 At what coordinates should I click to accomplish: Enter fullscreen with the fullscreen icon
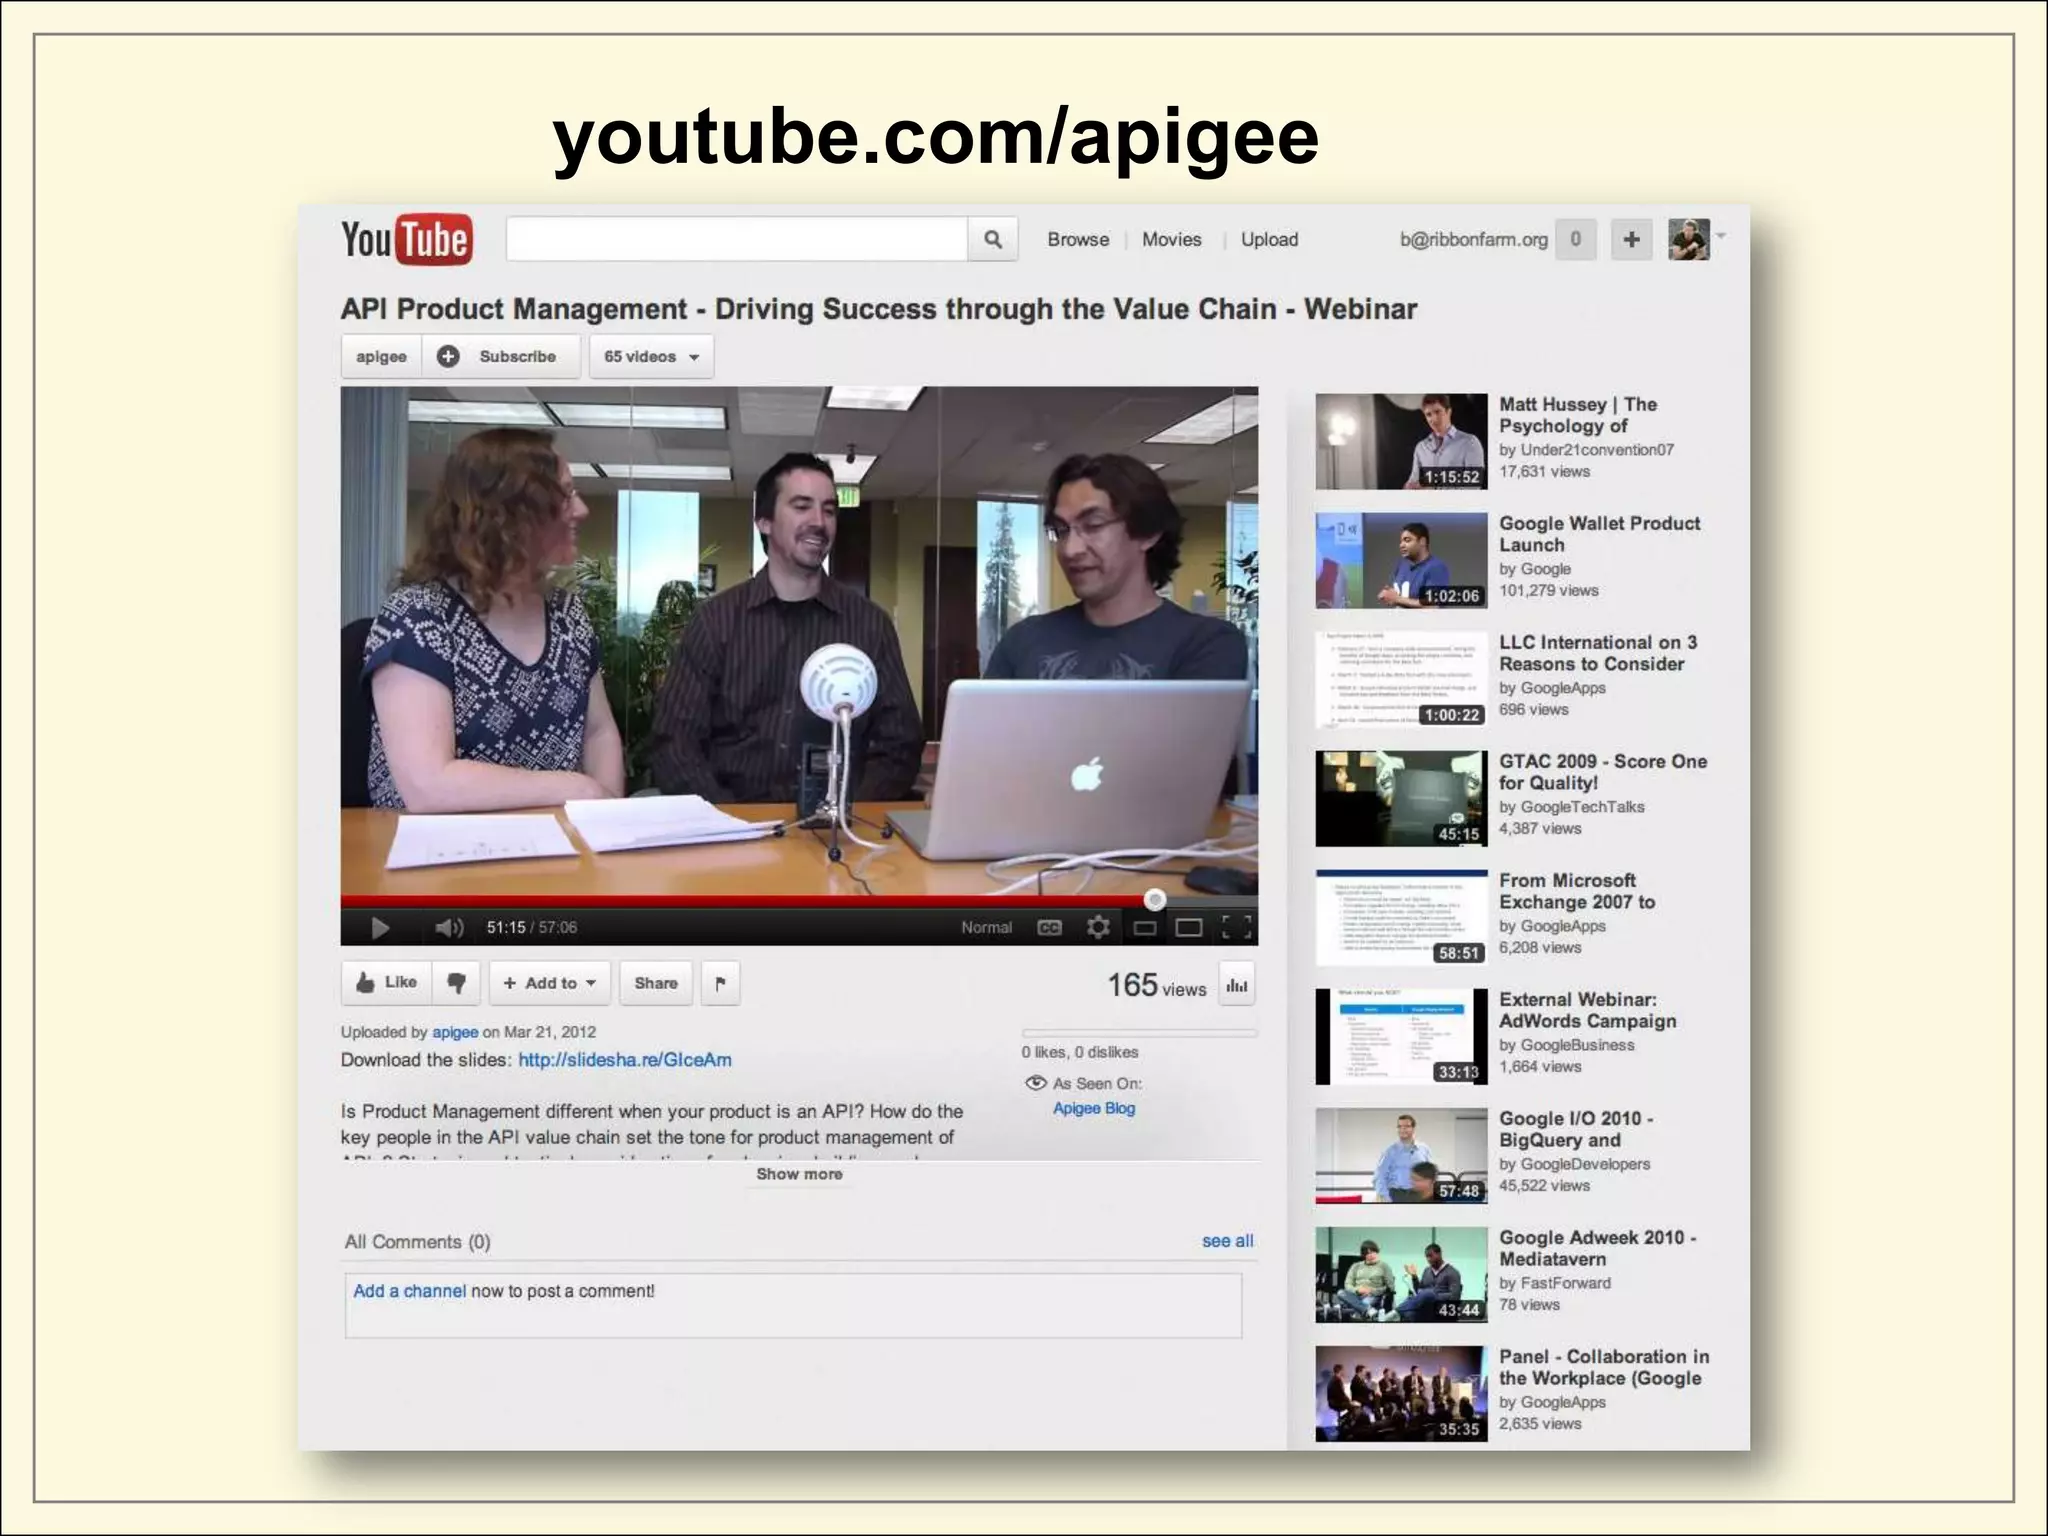(1237, 928)
